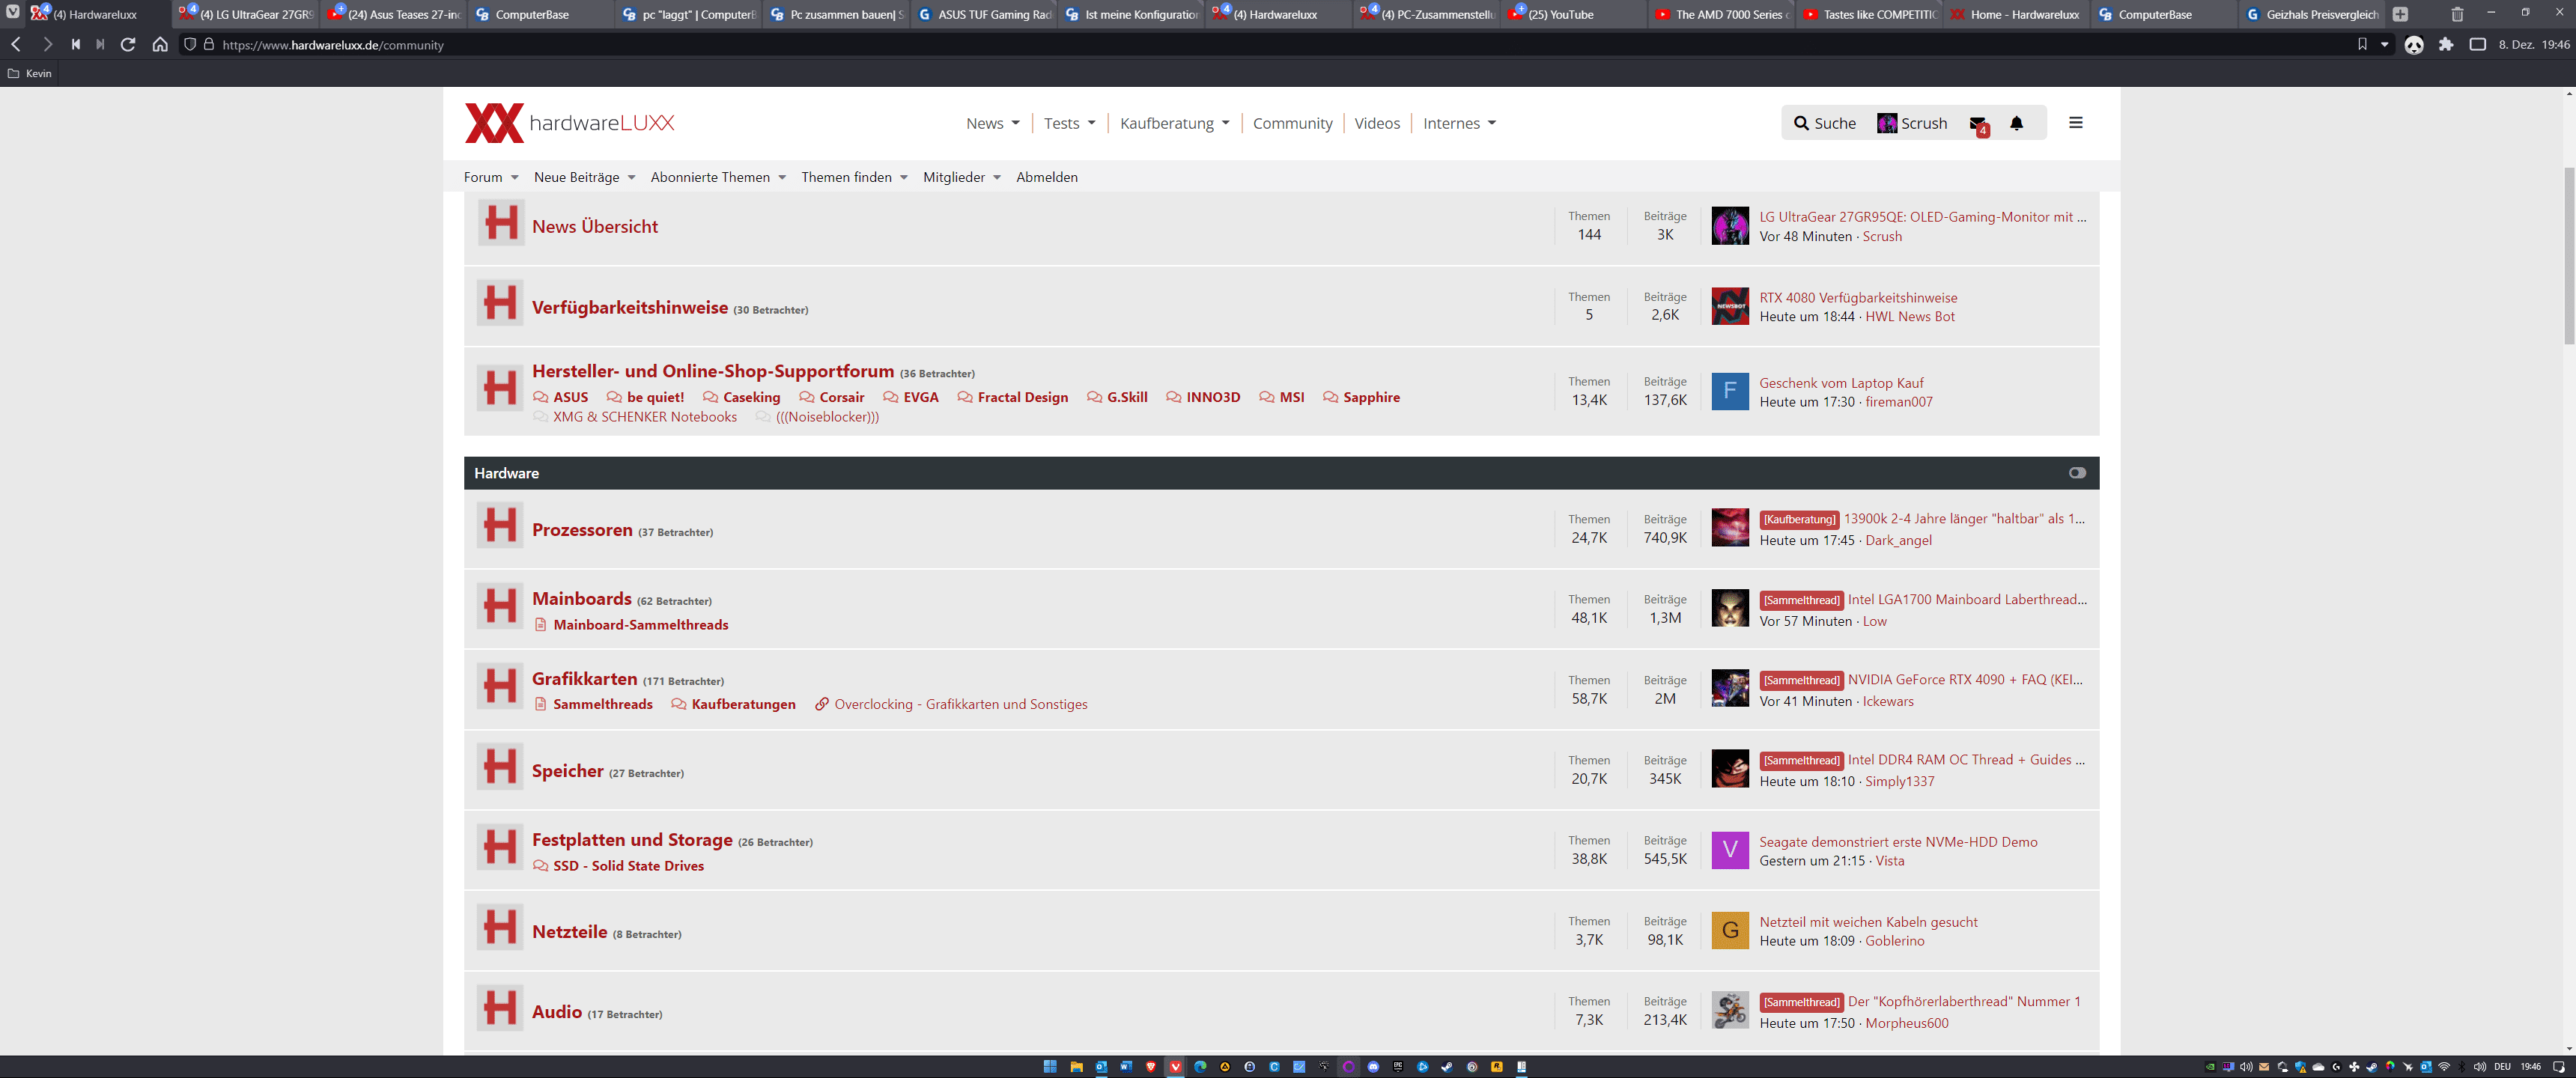Click the browser home icon

pos(160,45)
